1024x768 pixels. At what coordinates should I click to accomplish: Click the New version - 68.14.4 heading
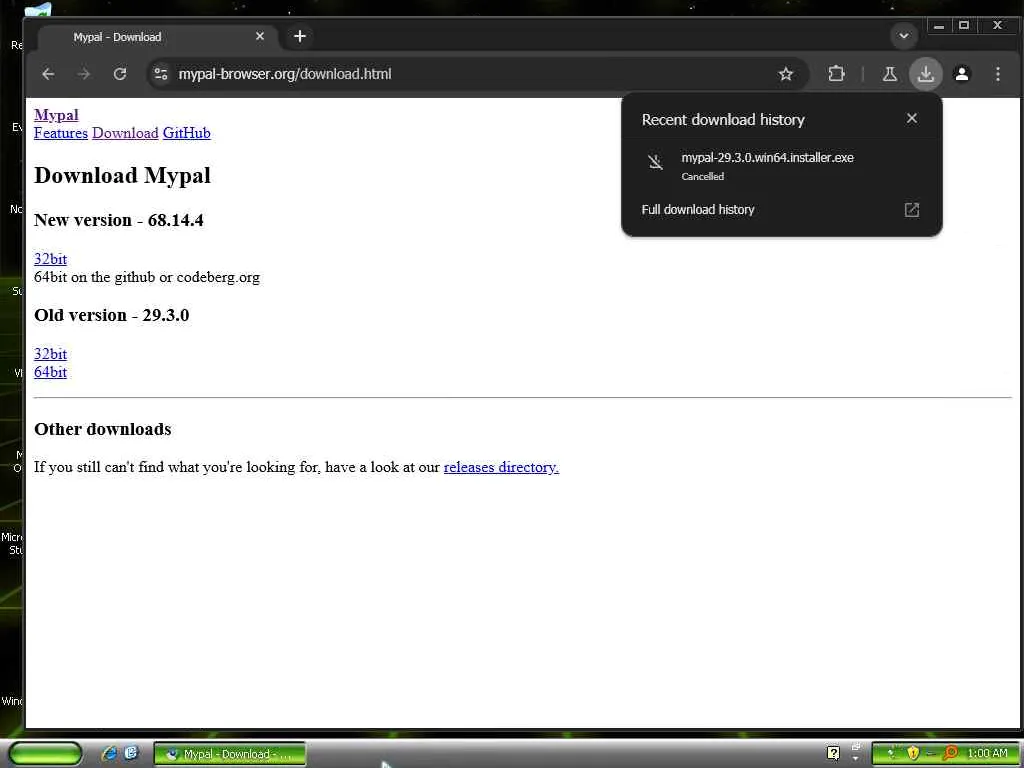pos(119,220)
